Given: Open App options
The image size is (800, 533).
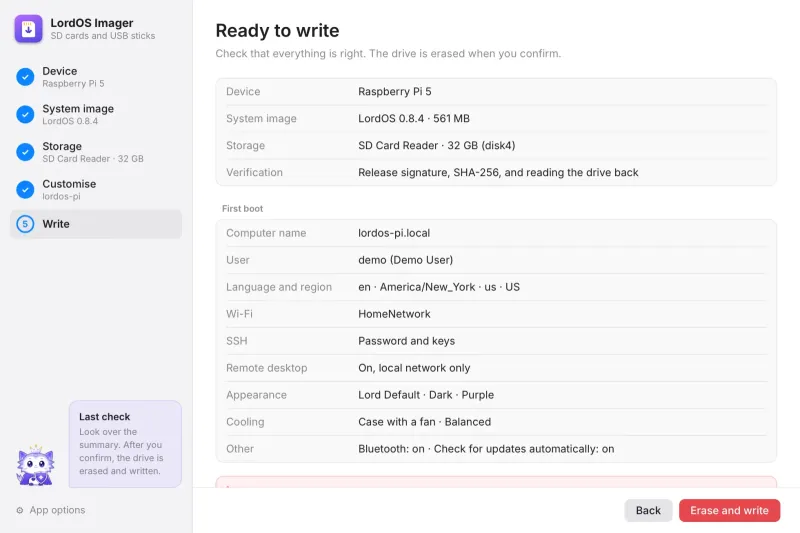Looking at the screenshot, I should [x=51, y=510].
